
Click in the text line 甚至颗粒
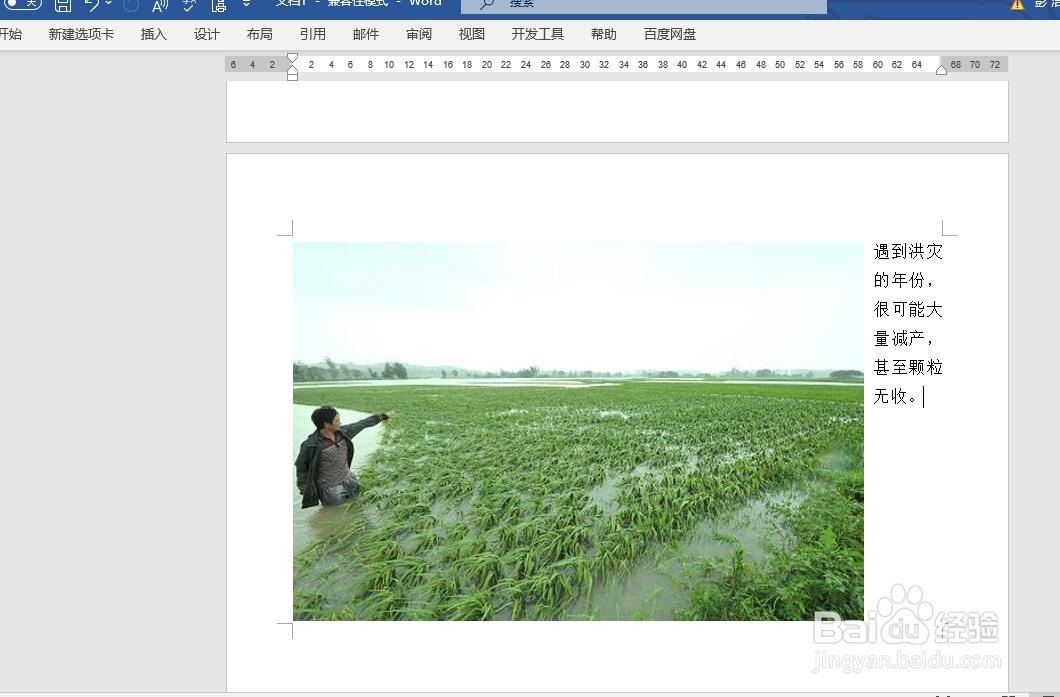coord(908,367)
